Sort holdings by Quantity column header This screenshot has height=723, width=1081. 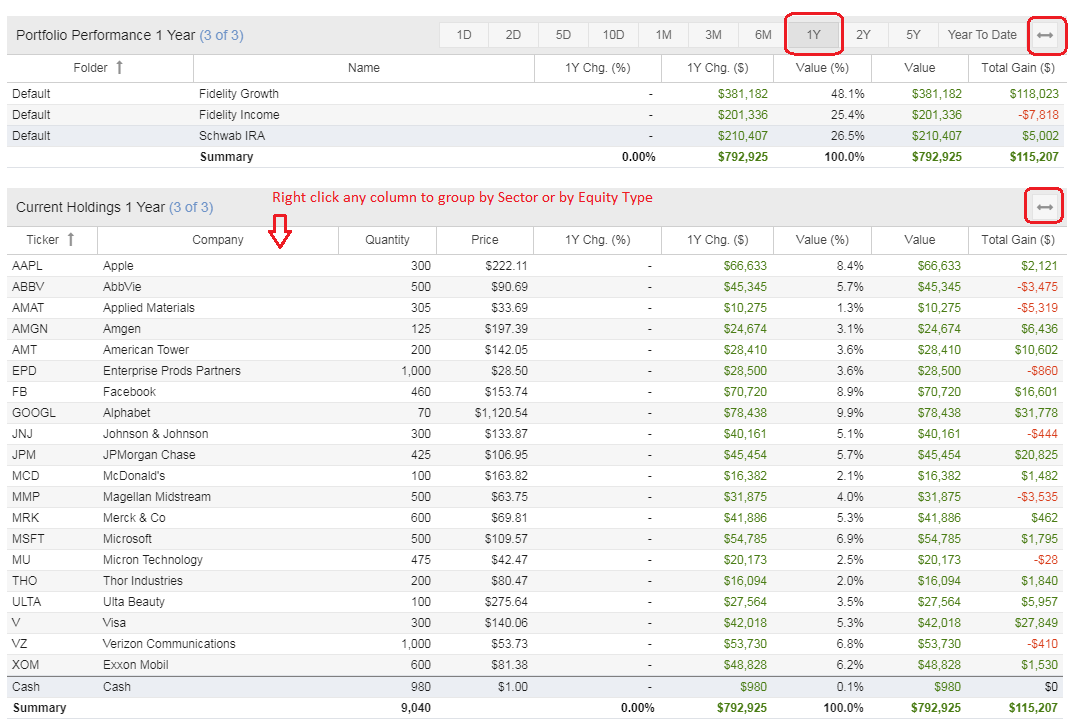pyautogui.click(x=387, y=240)
